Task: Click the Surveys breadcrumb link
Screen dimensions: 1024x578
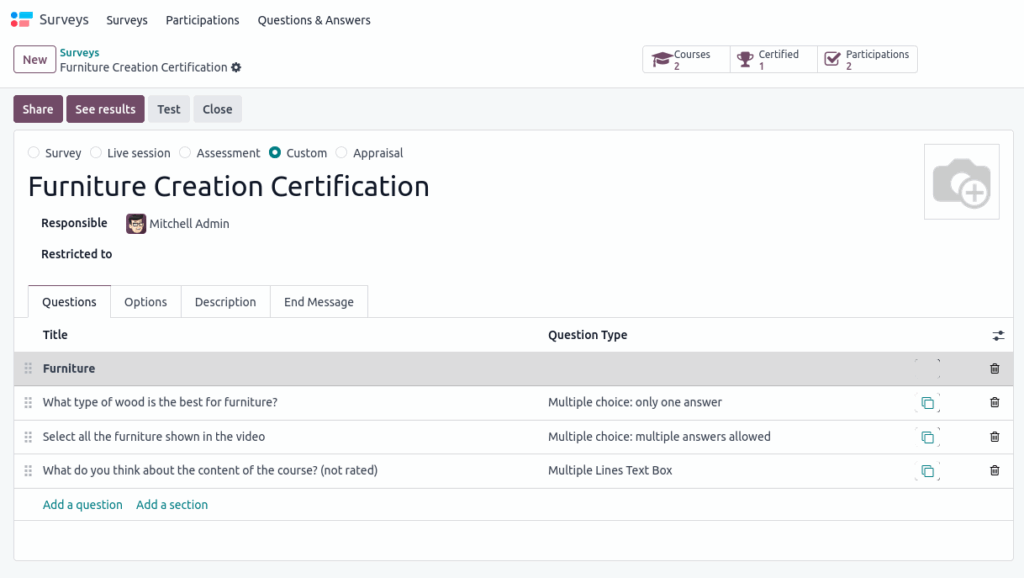Action: click(x=80, y=52)
